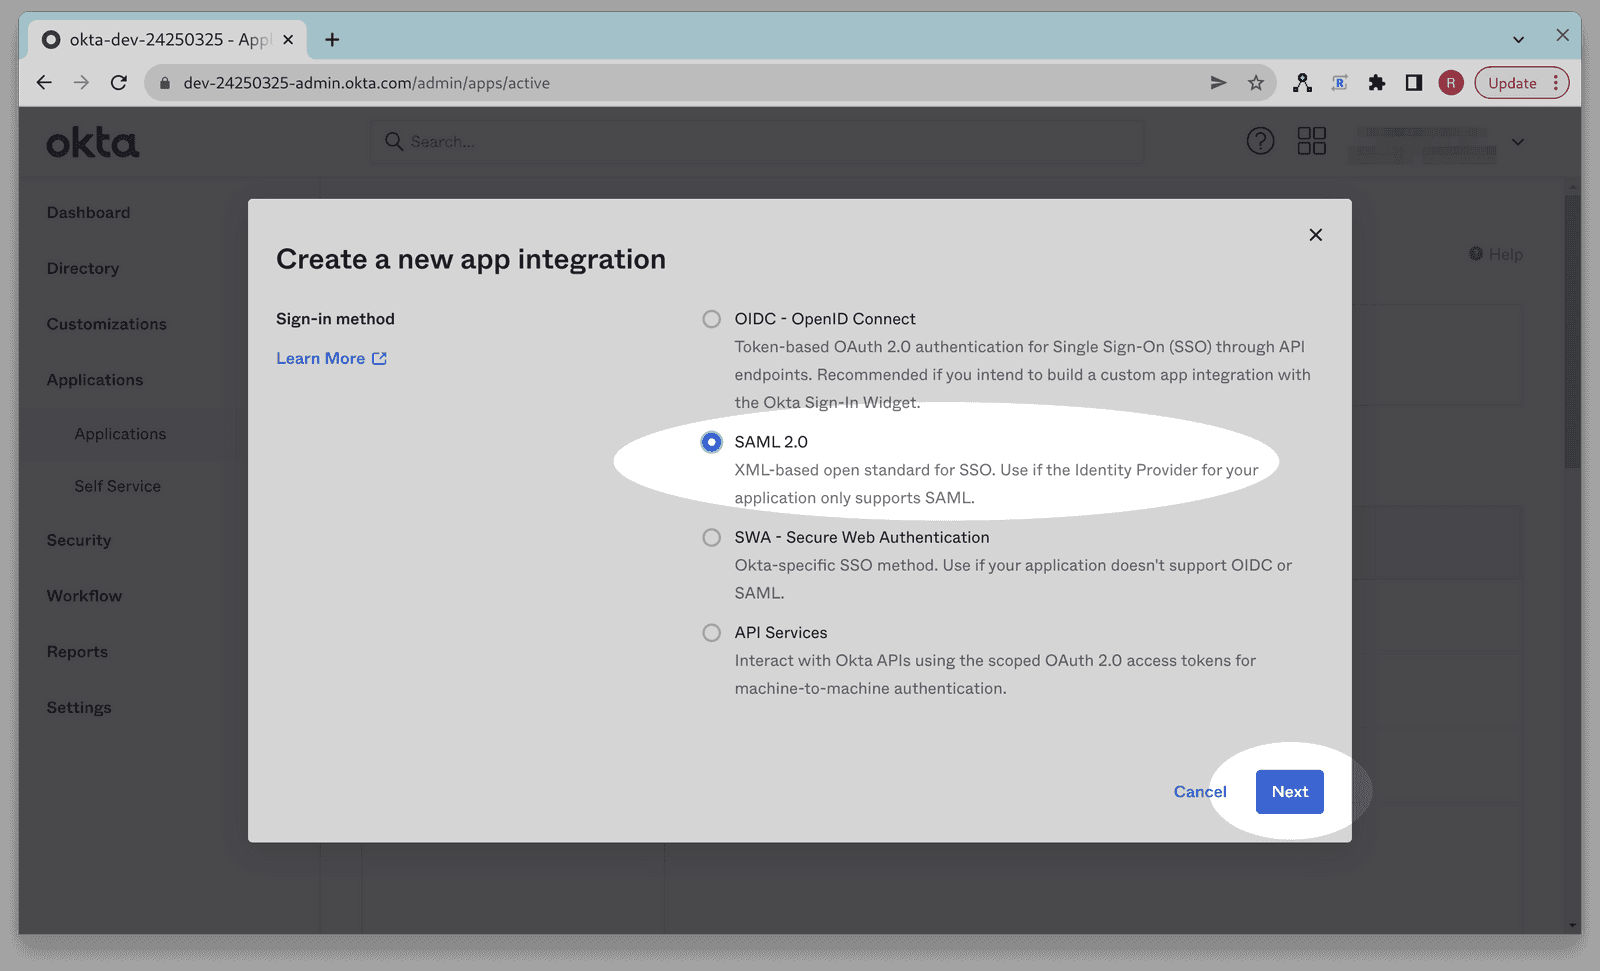Click the send/share arrow icon in address bar
The image size is (1600, 971).
[x=1218, y=83]
